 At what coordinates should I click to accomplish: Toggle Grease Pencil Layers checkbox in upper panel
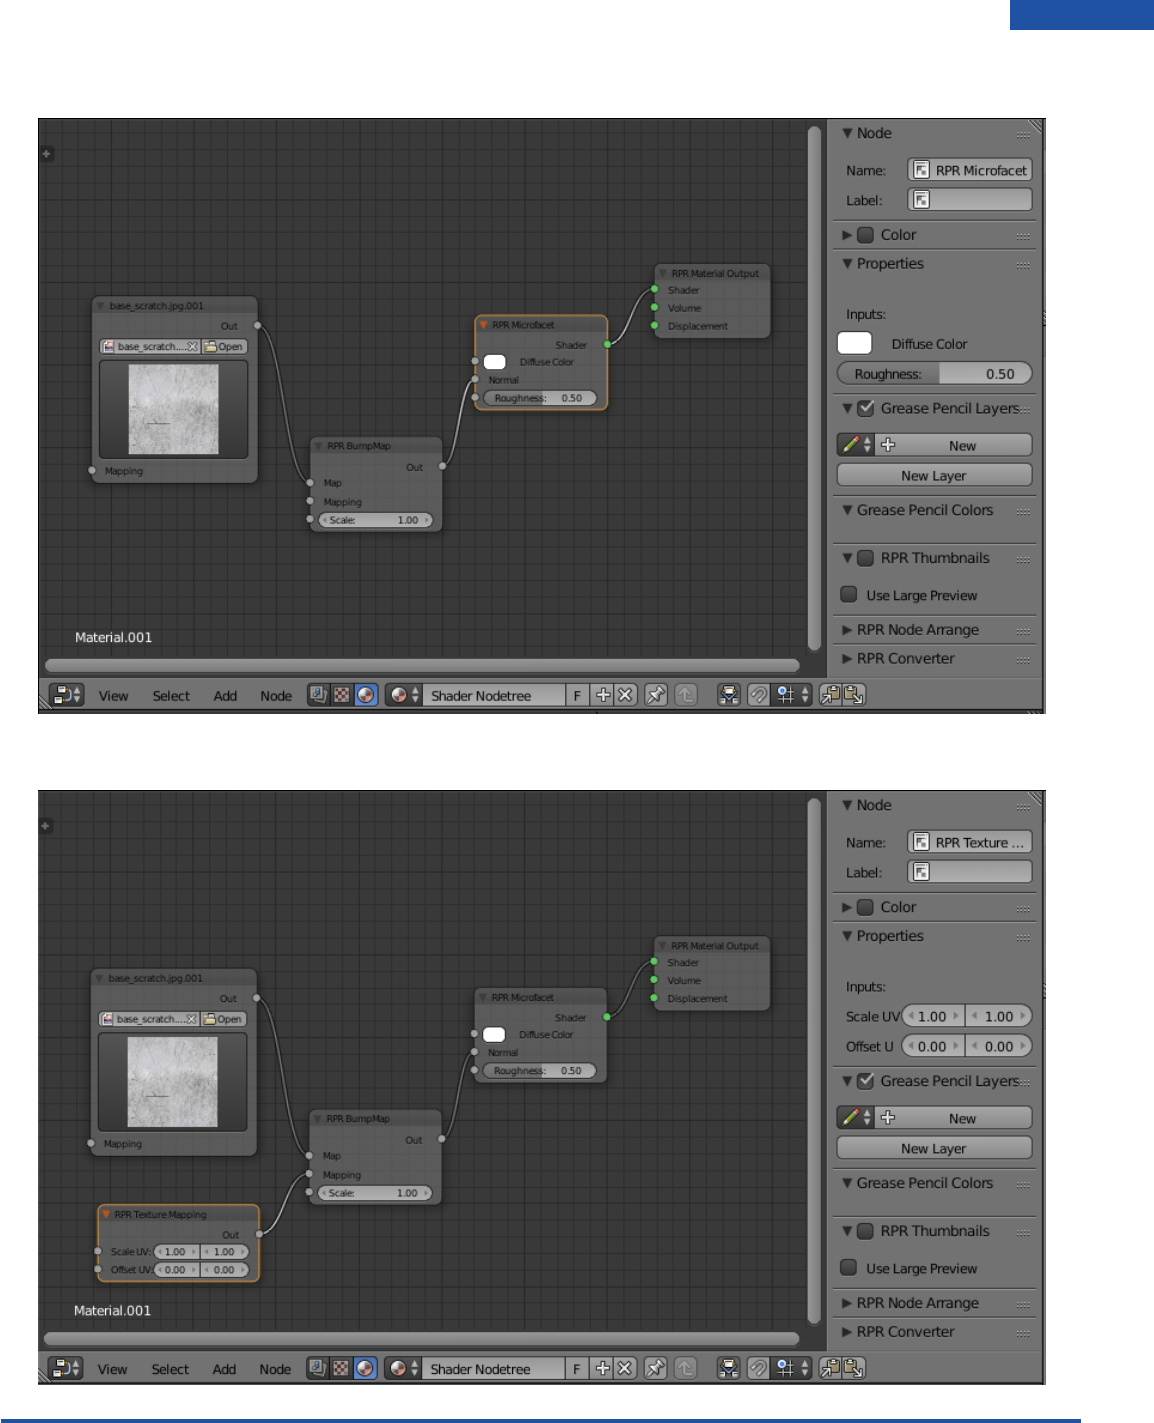[866, 408]
